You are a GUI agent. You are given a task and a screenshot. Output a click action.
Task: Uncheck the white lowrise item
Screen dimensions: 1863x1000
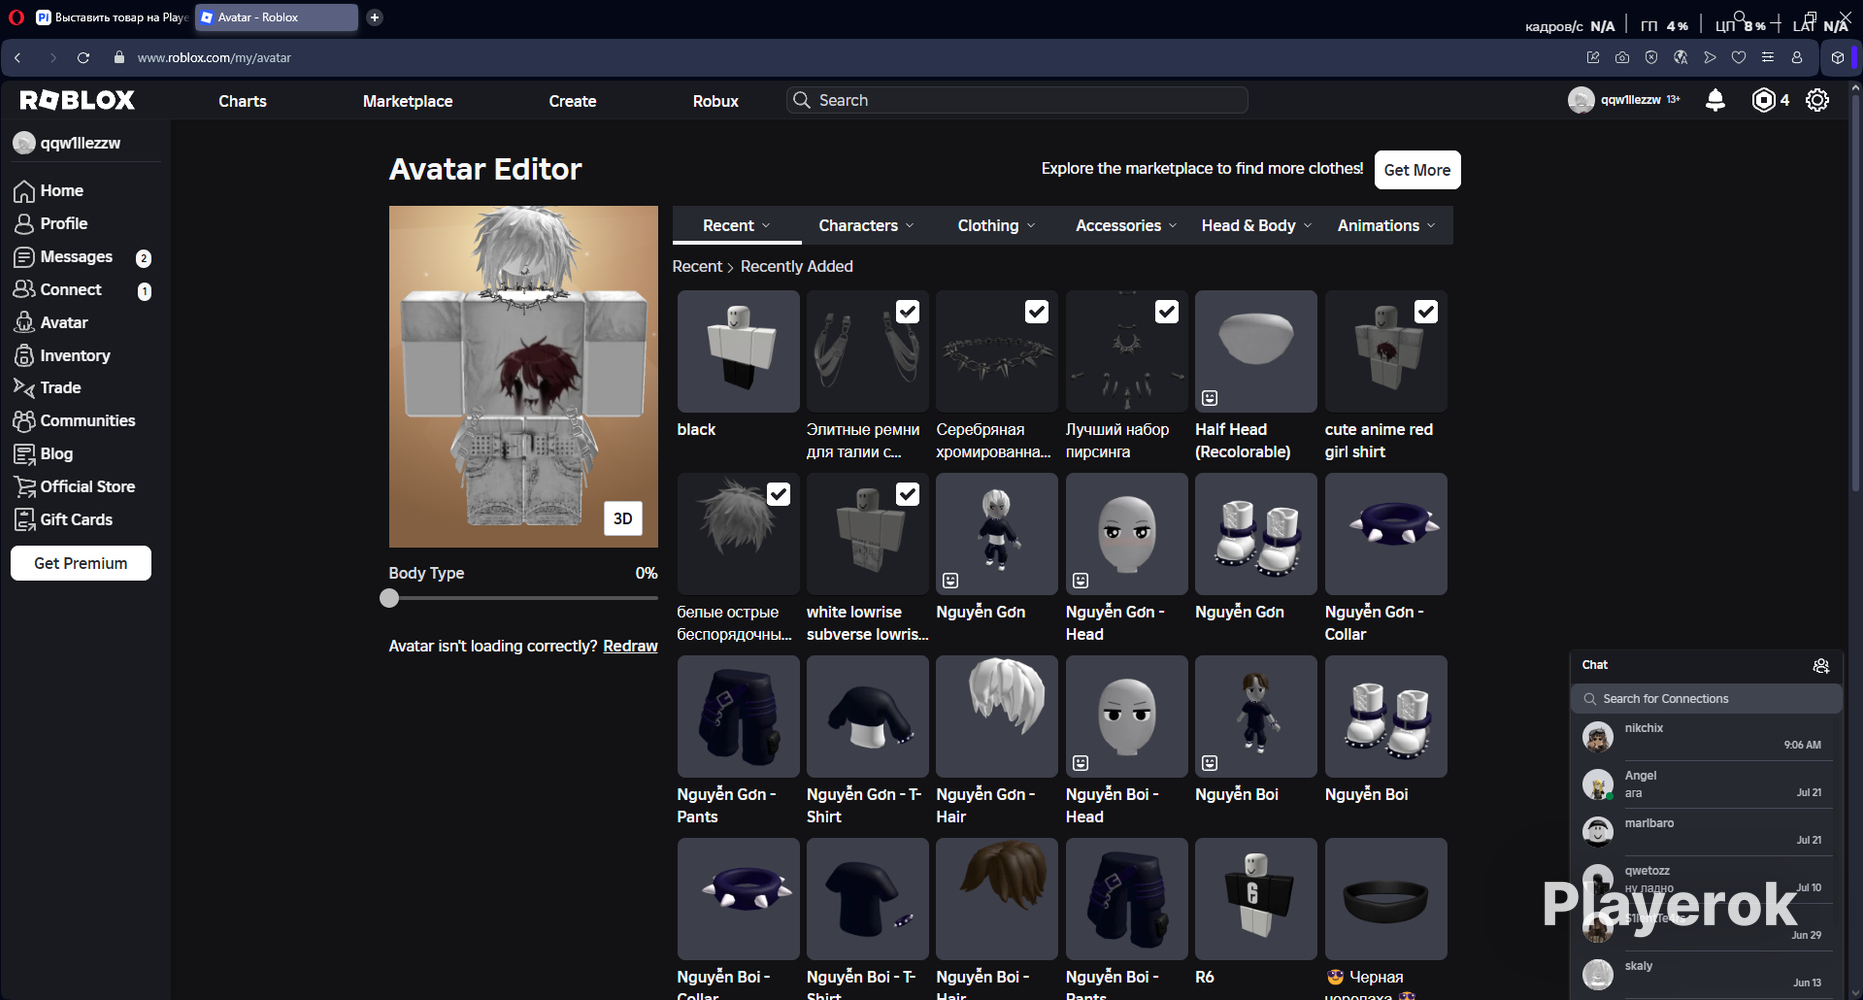coord(908,494)
